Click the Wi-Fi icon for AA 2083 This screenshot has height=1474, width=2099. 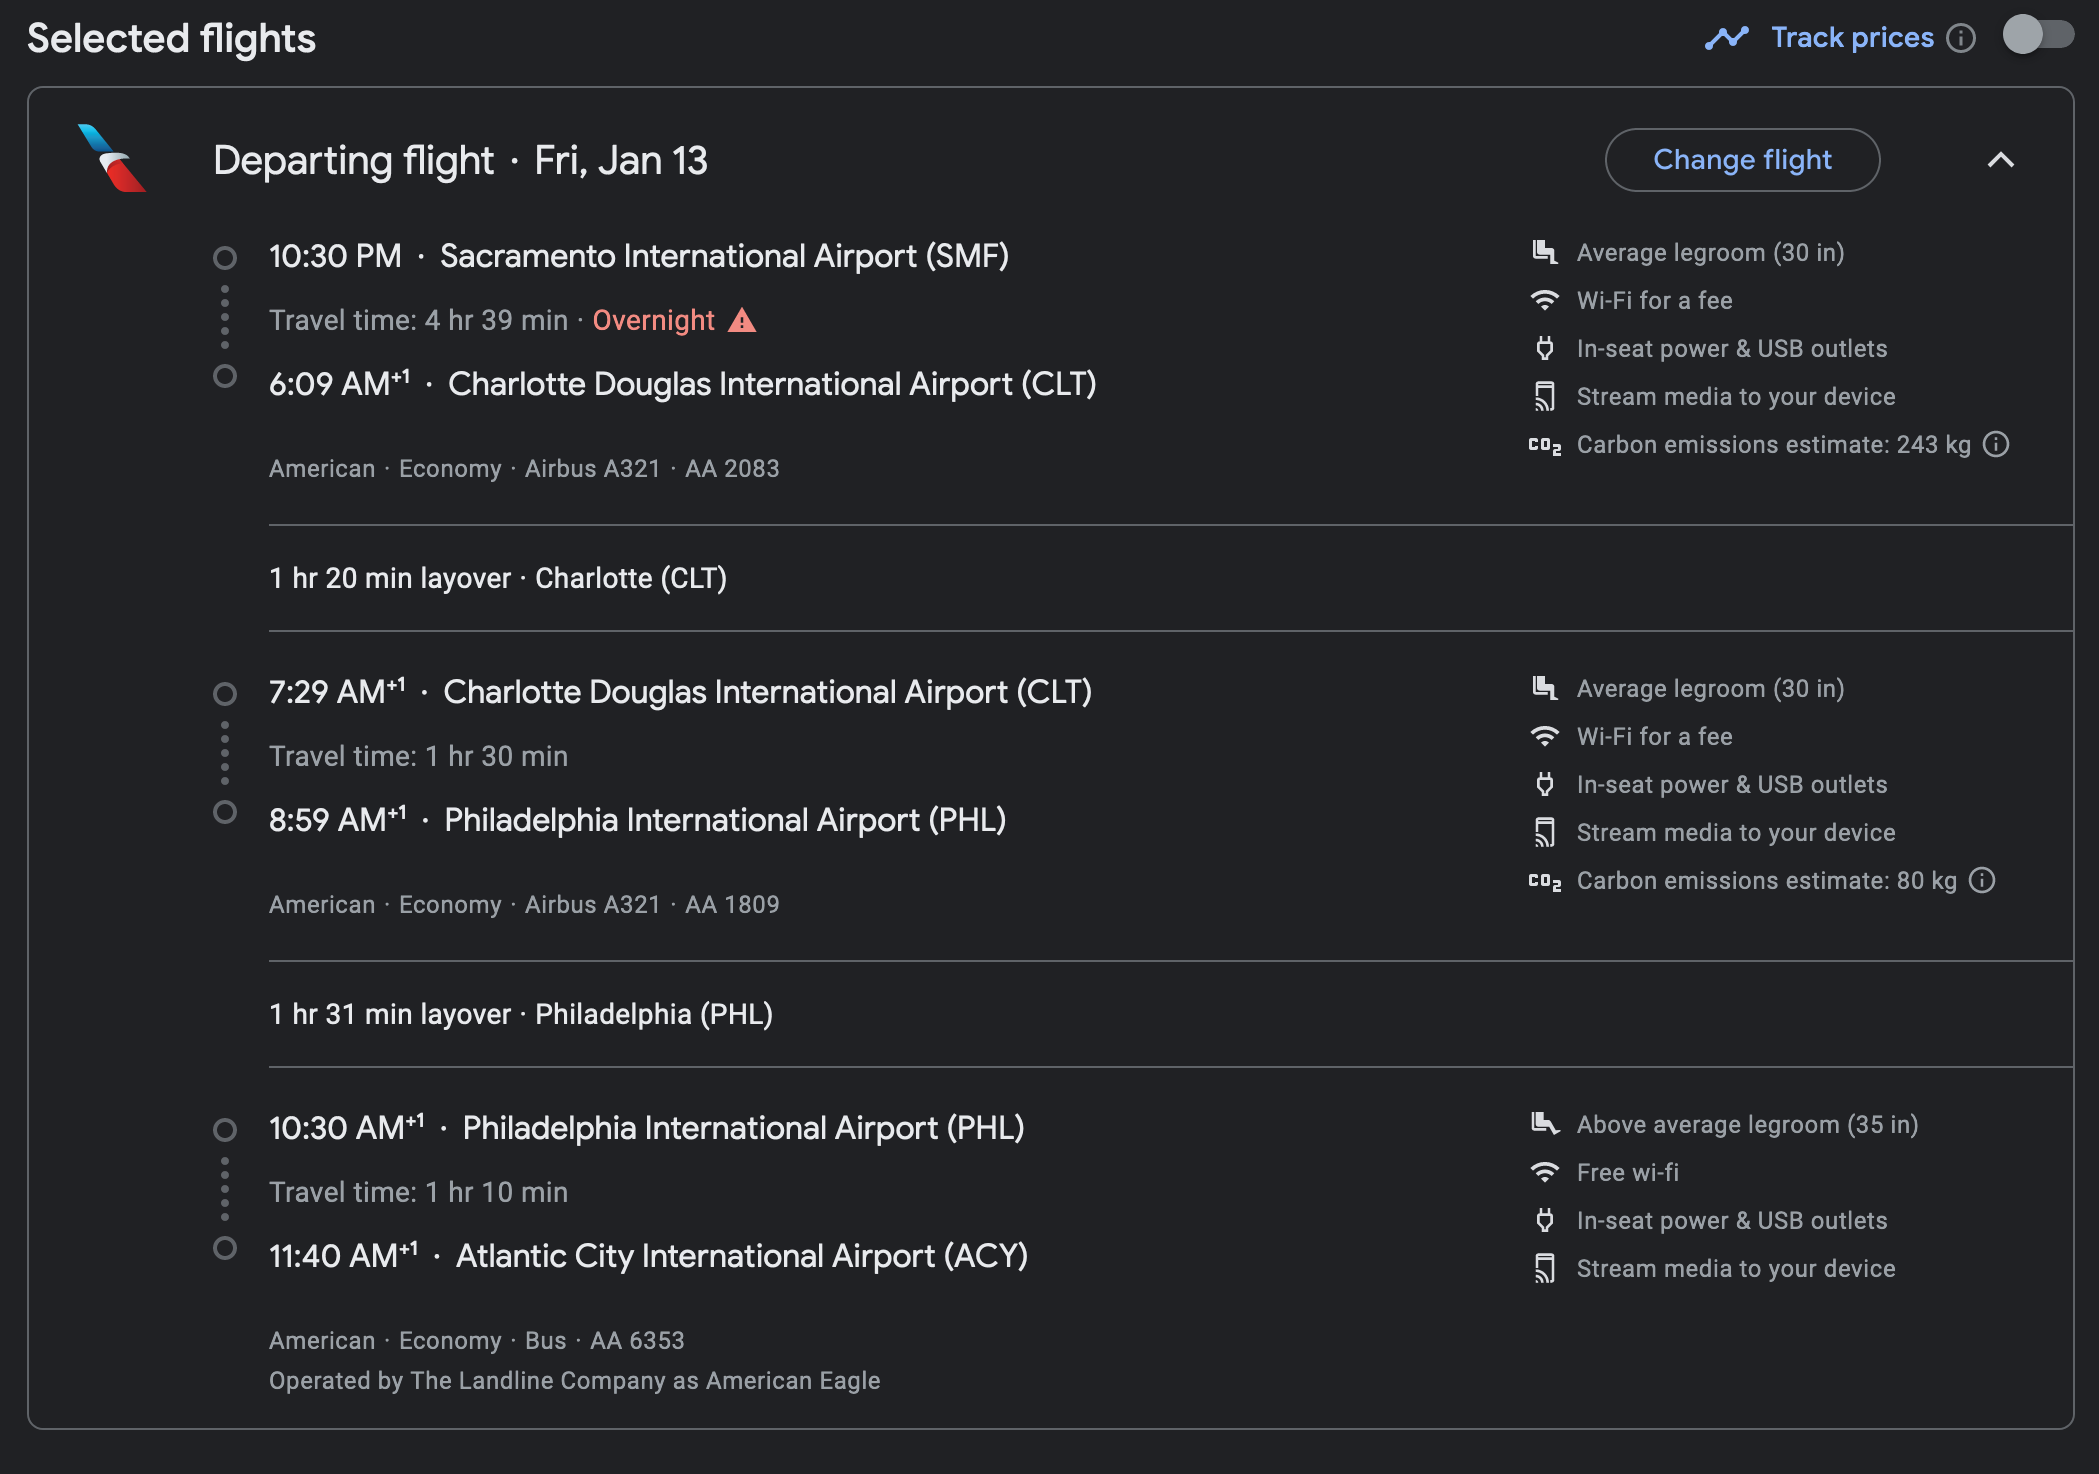point(1545,300)
